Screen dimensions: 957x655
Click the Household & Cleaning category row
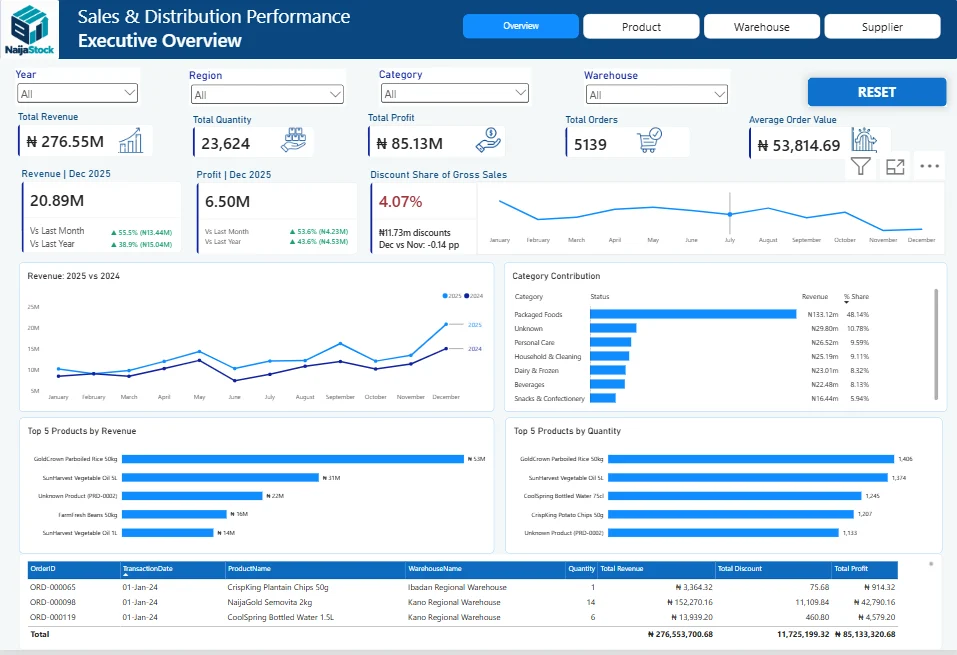coord(692,356)
